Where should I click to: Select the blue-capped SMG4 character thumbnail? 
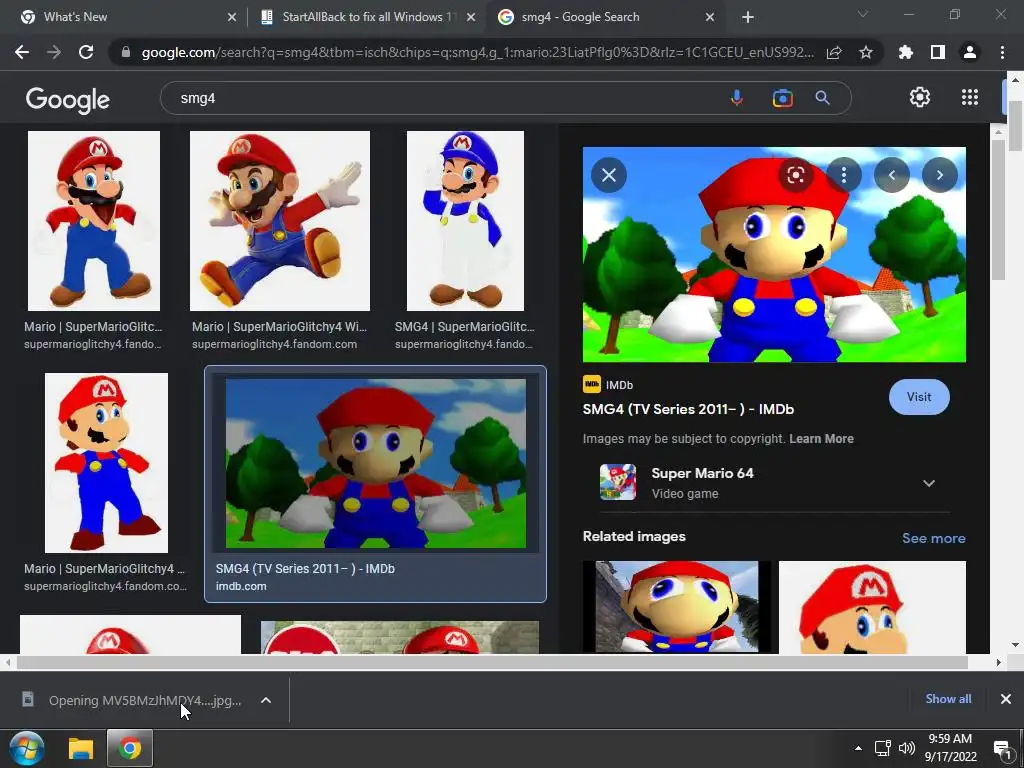pos(465,221)
